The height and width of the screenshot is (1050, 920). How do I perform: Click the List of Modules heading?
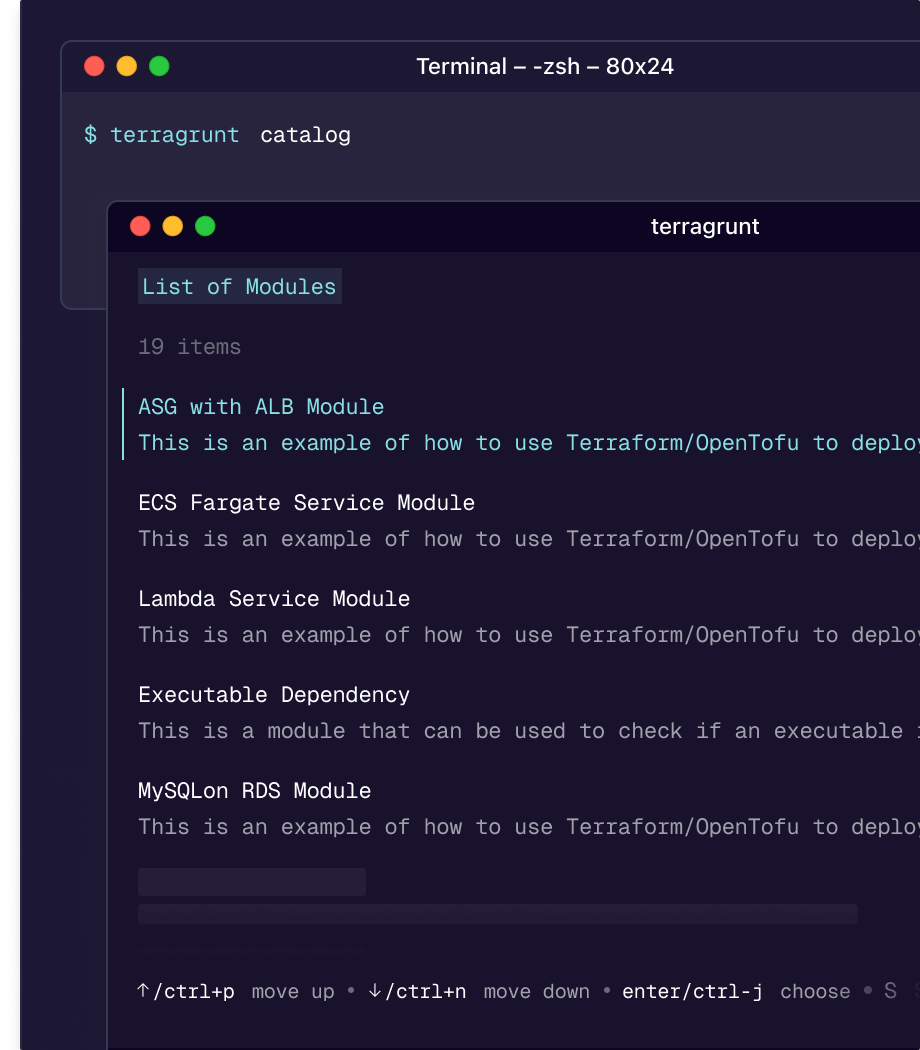pos(240,287)
